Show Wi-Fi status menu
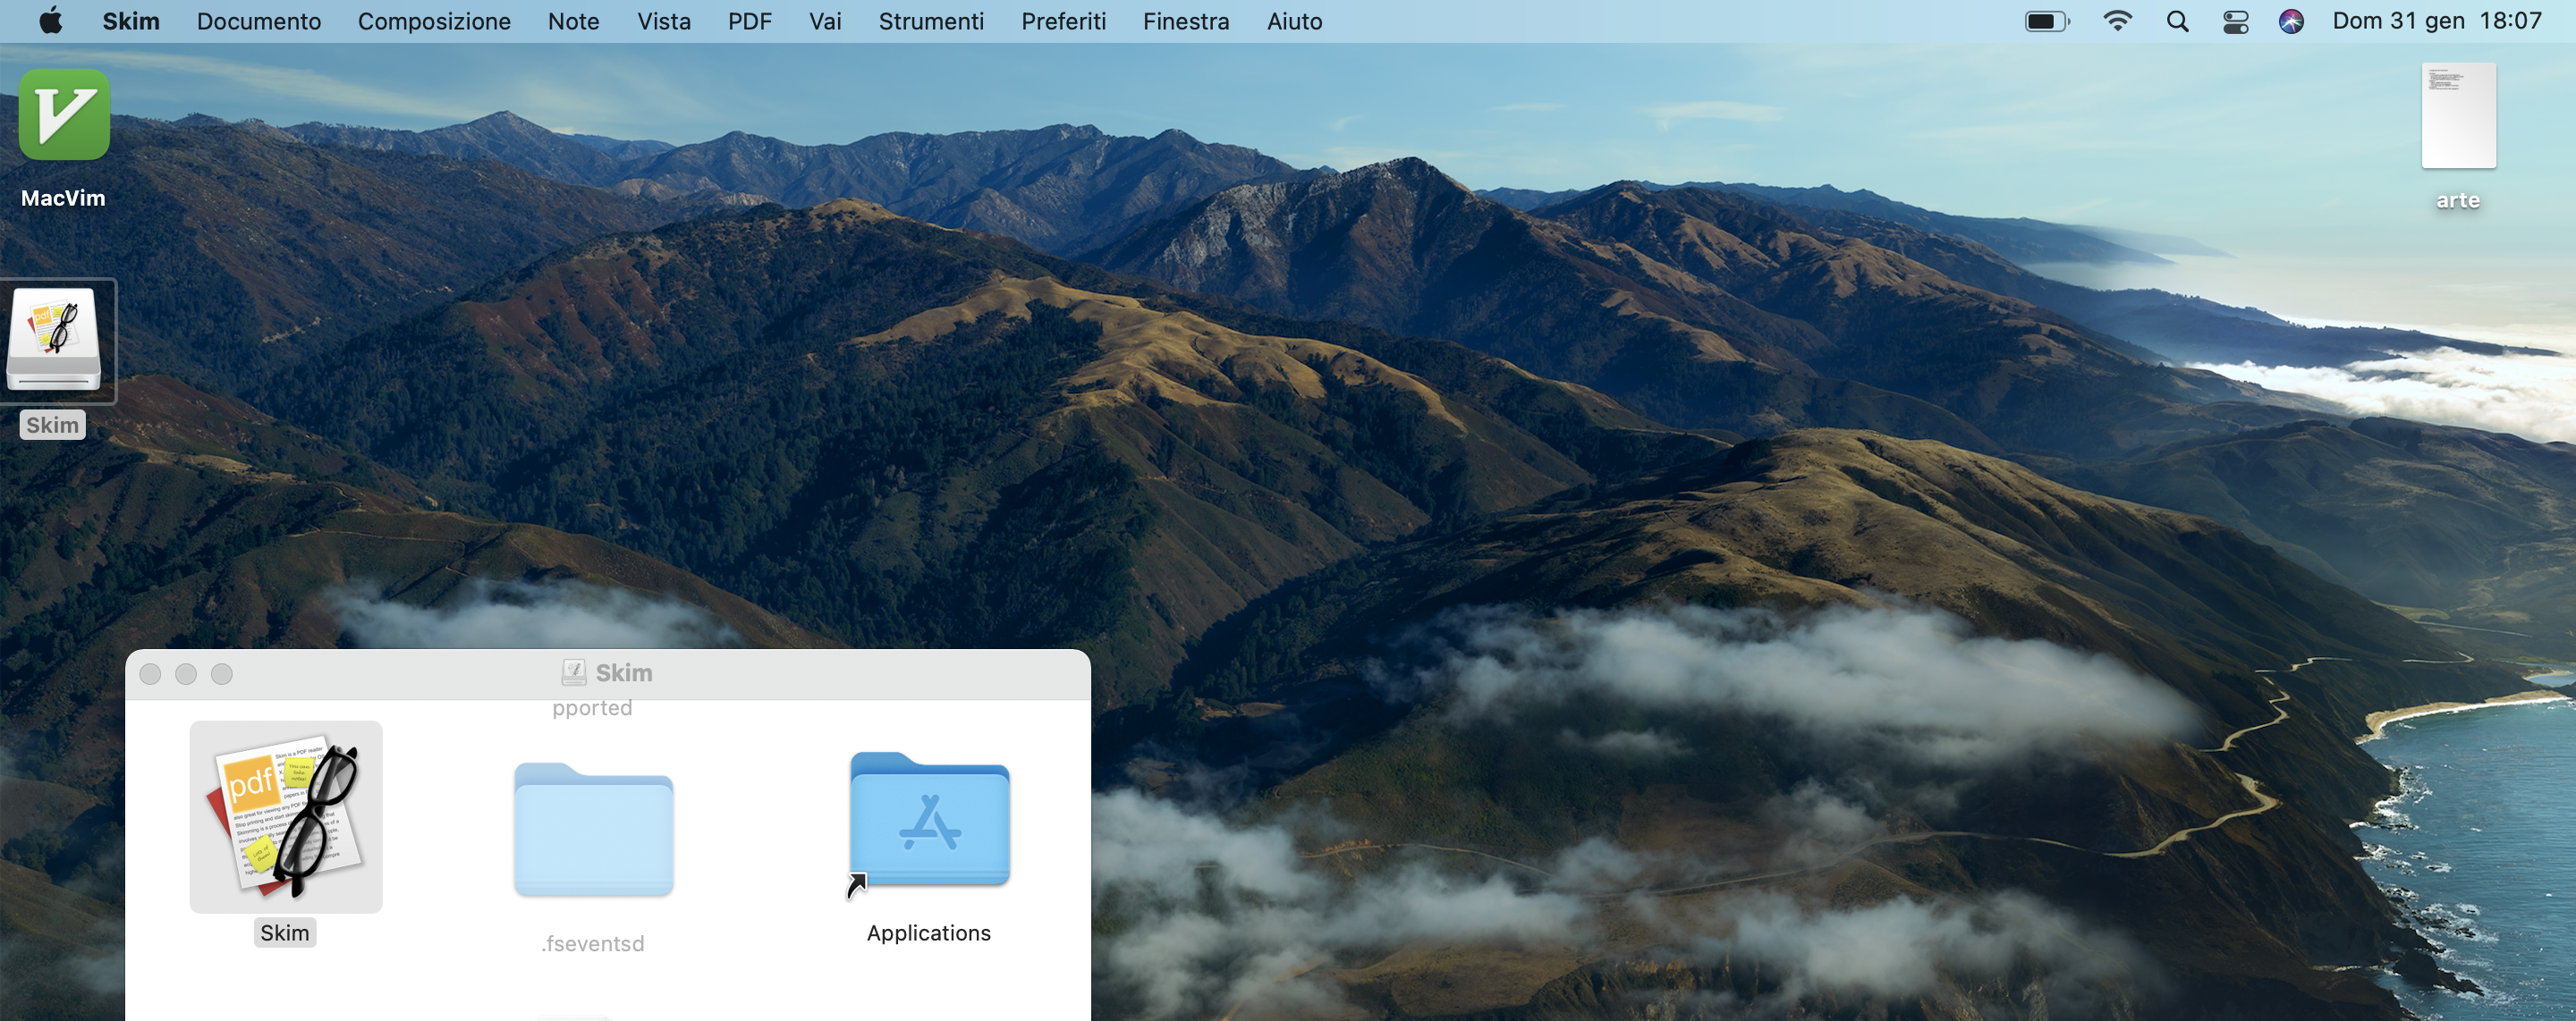This screenshot has width=2576, height=1021. click(2117, 21)
